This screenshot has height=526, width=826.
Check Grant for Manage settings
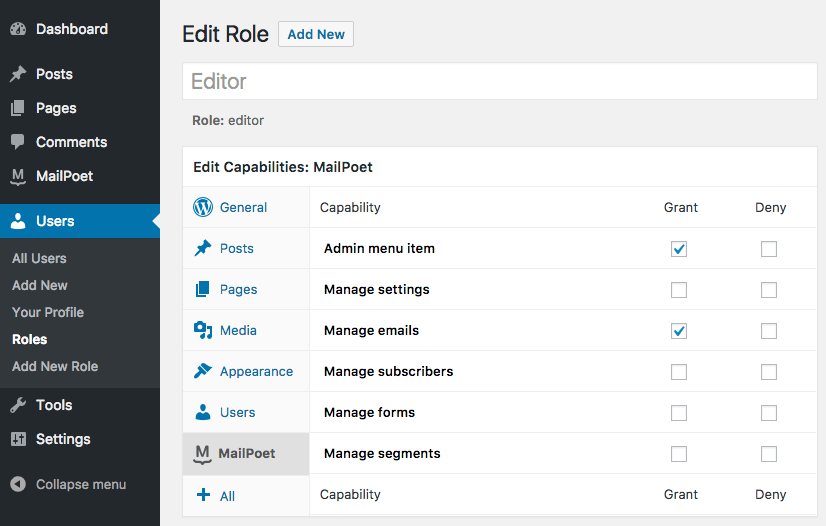678,290
